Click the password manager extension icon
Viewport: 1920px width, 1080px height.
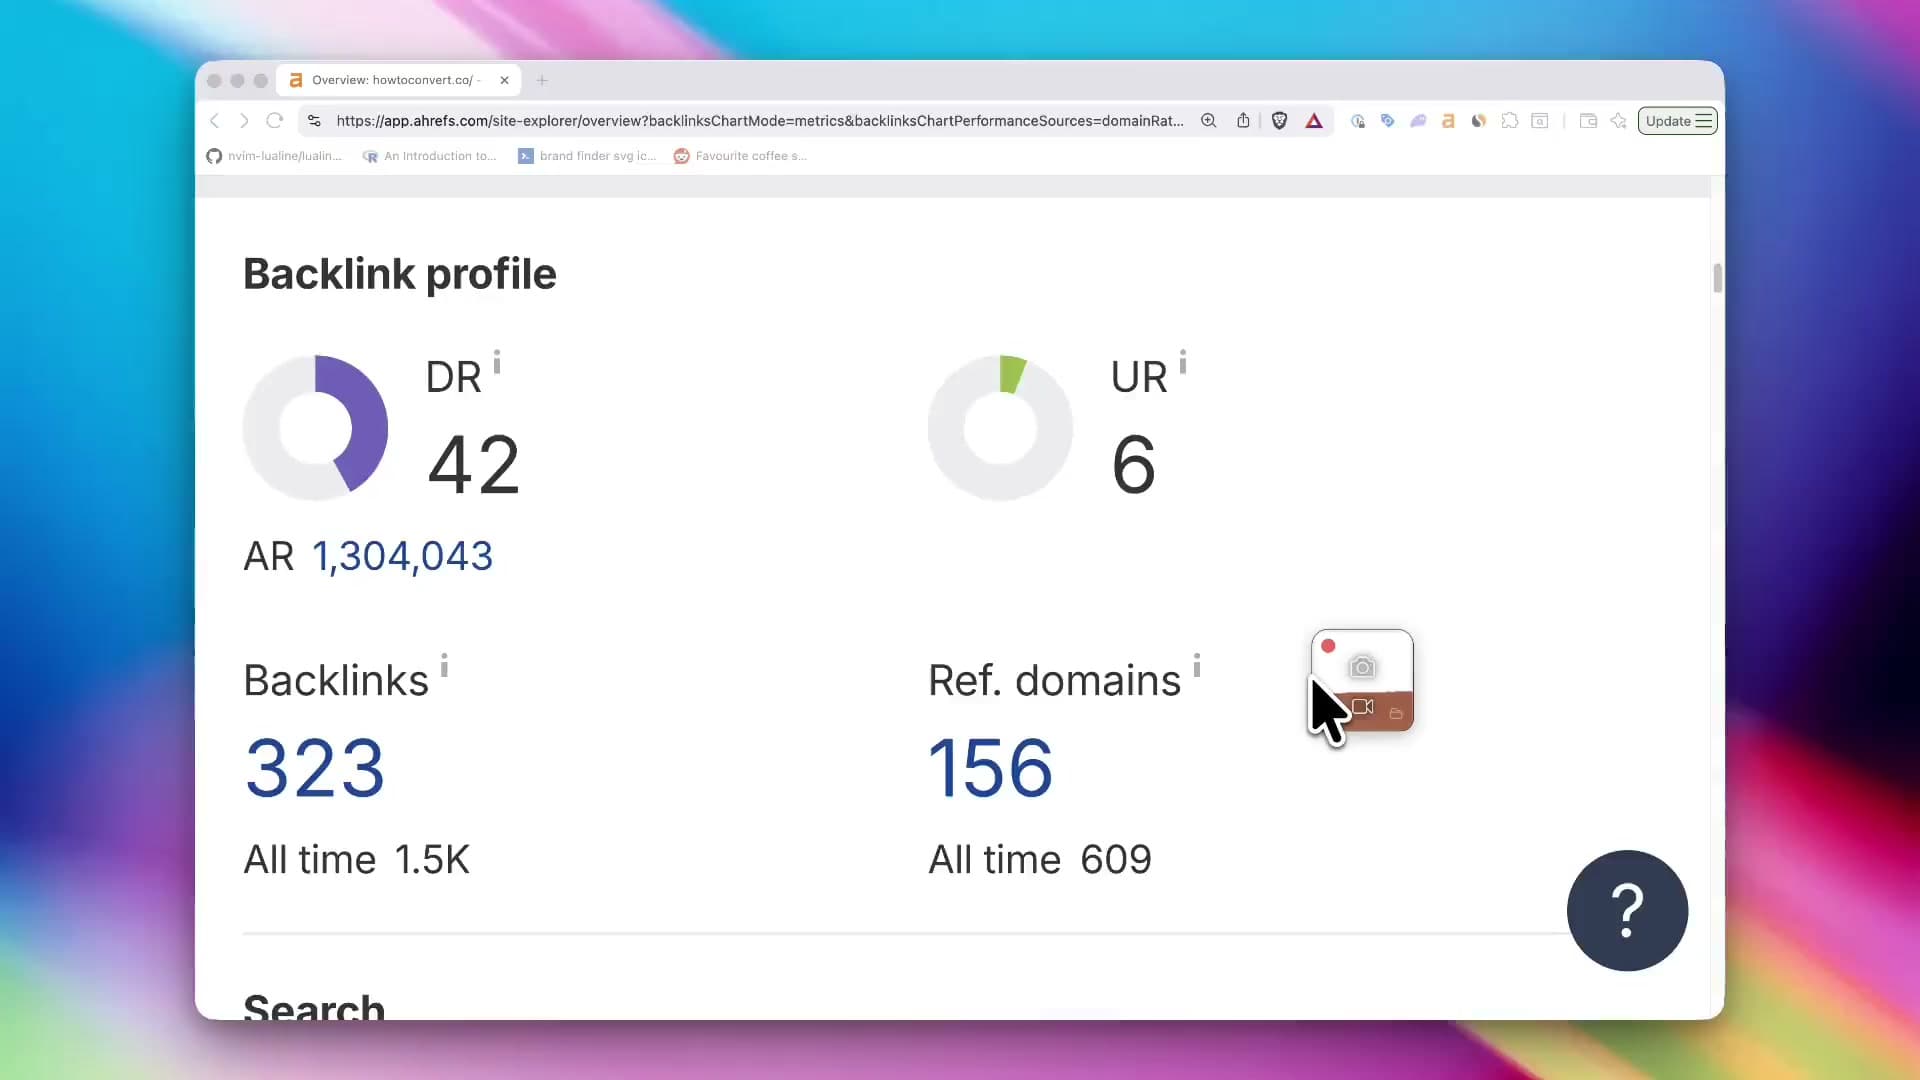tap(1357, 121)
